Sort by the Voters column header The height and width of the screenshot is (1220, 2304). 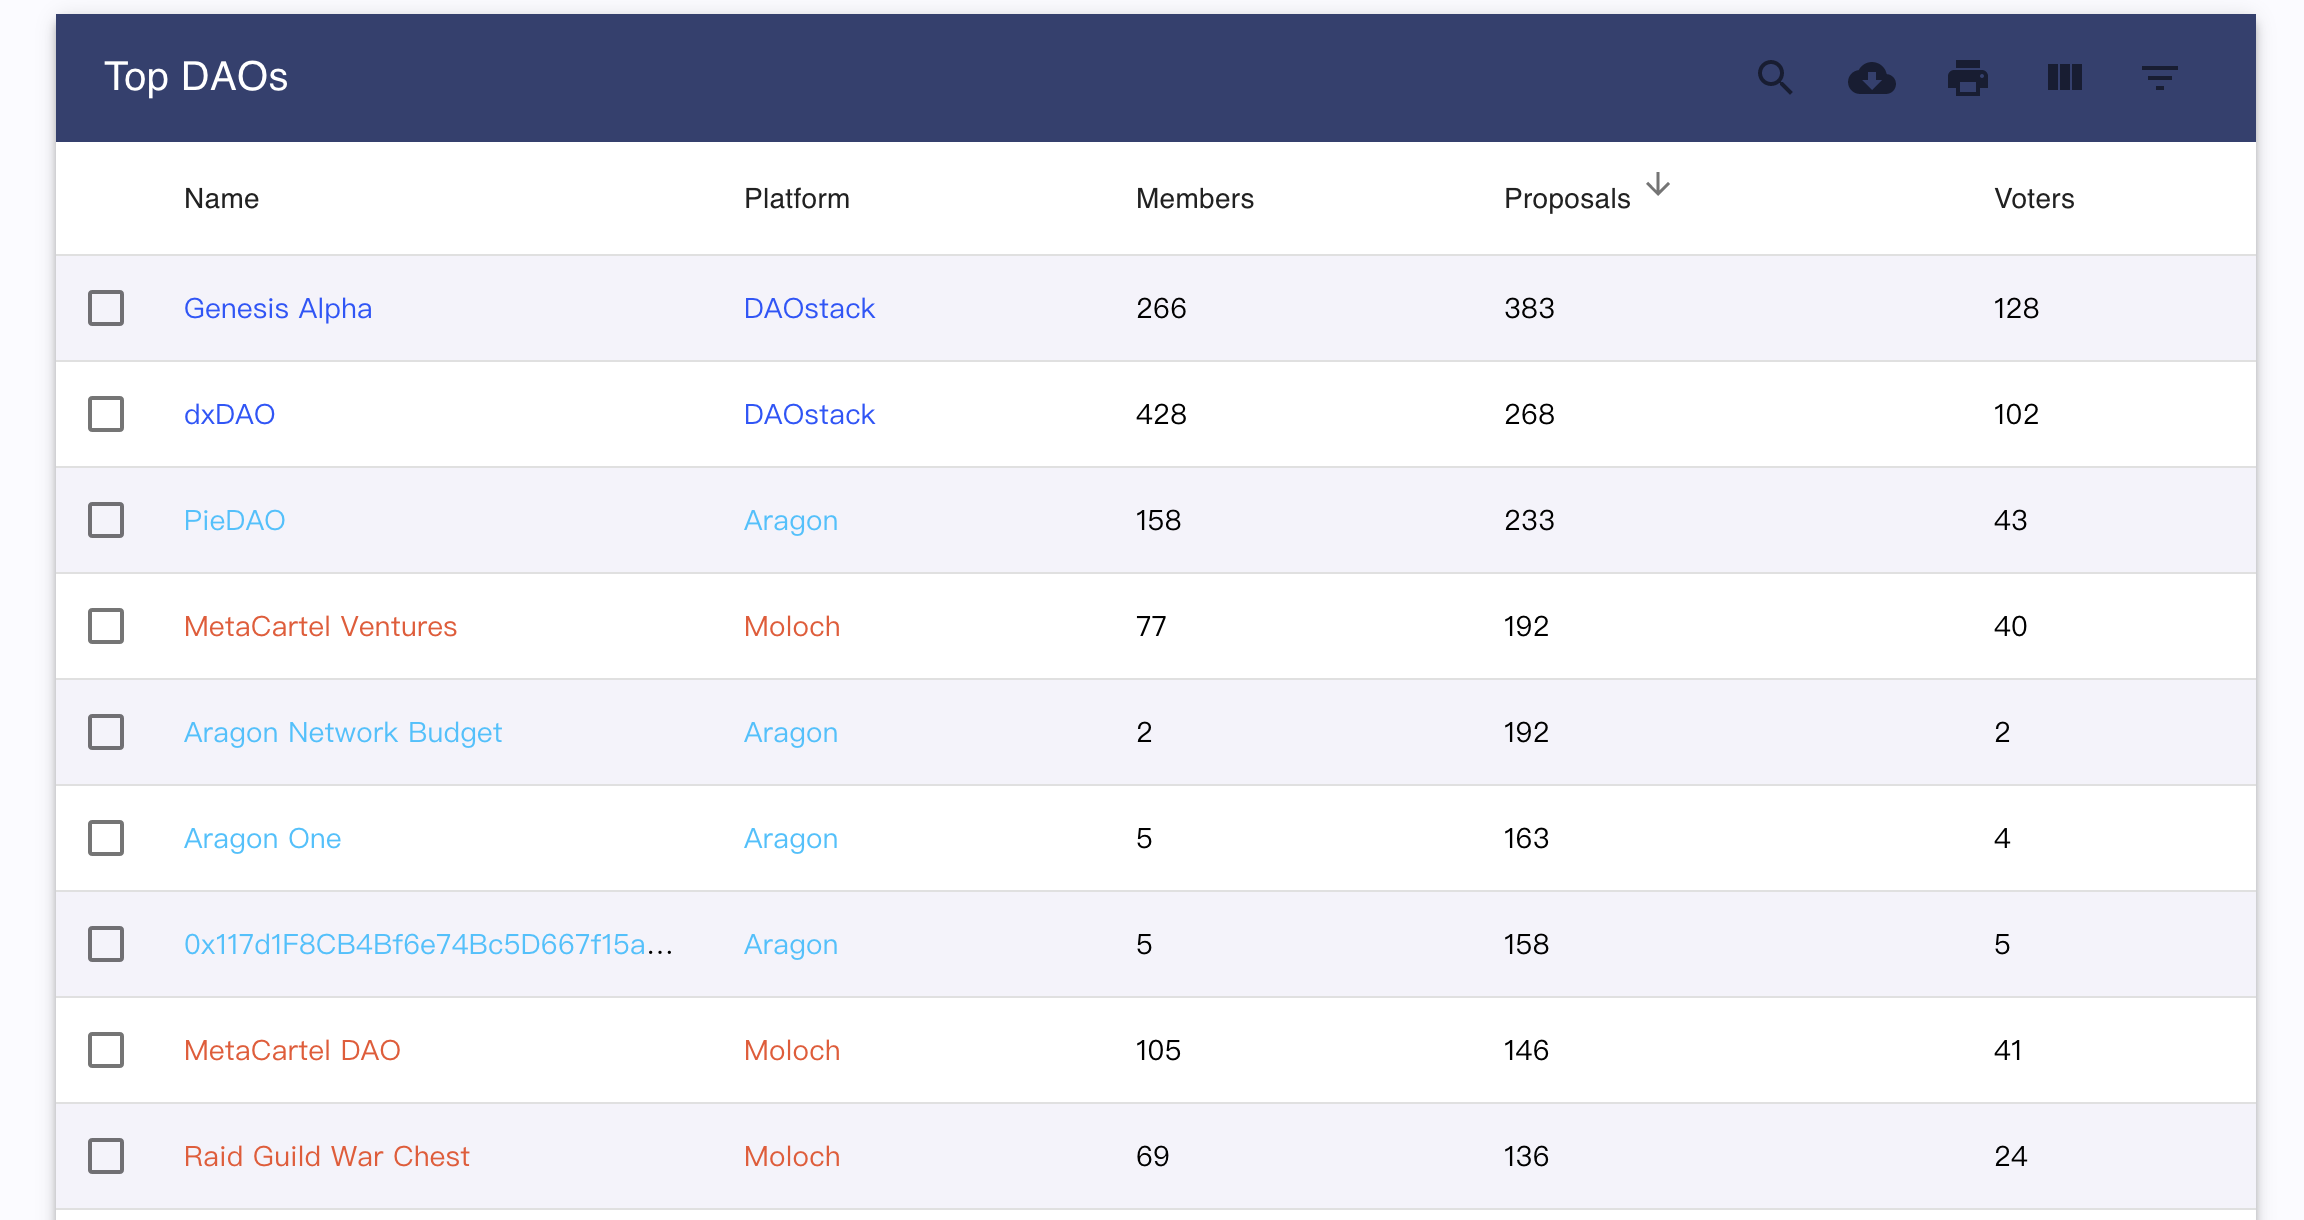pos(2034,198)
